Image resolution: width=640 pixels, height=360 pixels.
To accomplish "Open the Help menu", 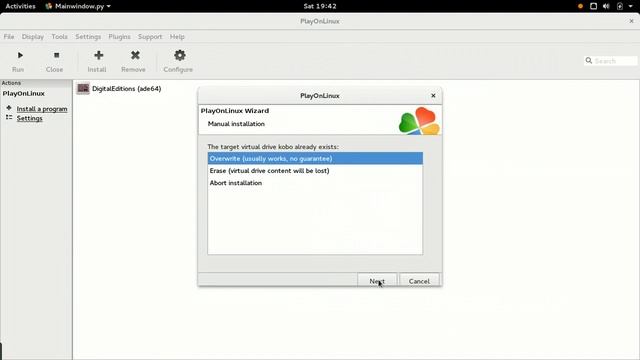I will tap(177, 36).
